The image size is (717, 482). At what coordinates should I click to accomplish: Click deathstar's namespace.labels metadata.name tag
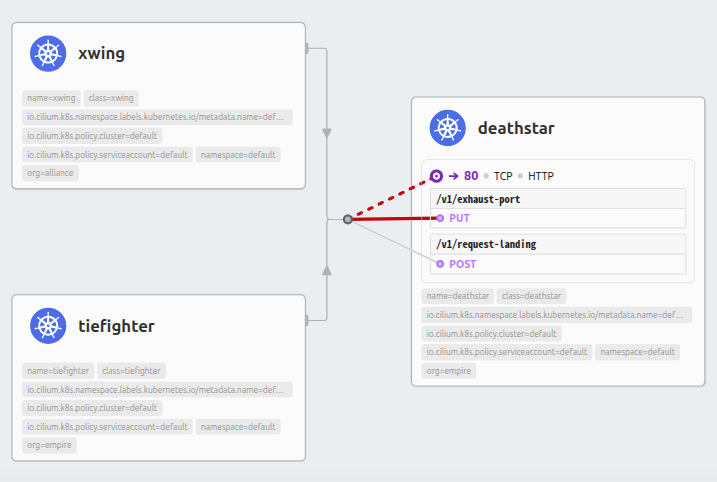click(556, 315)
